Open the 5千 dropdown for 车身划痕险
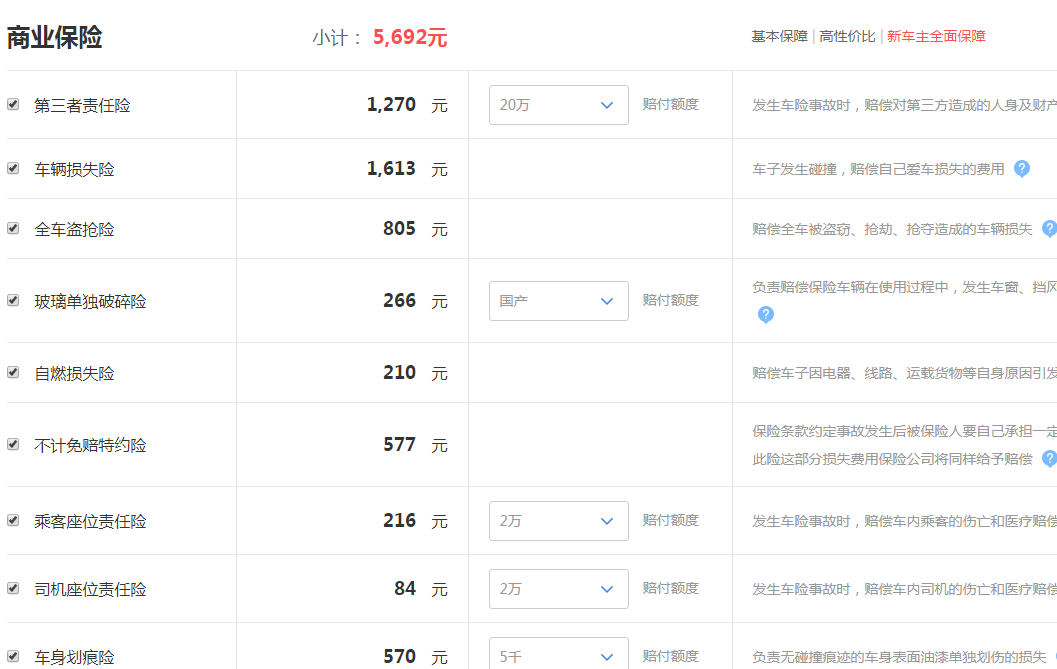 (x=559, y=653)
